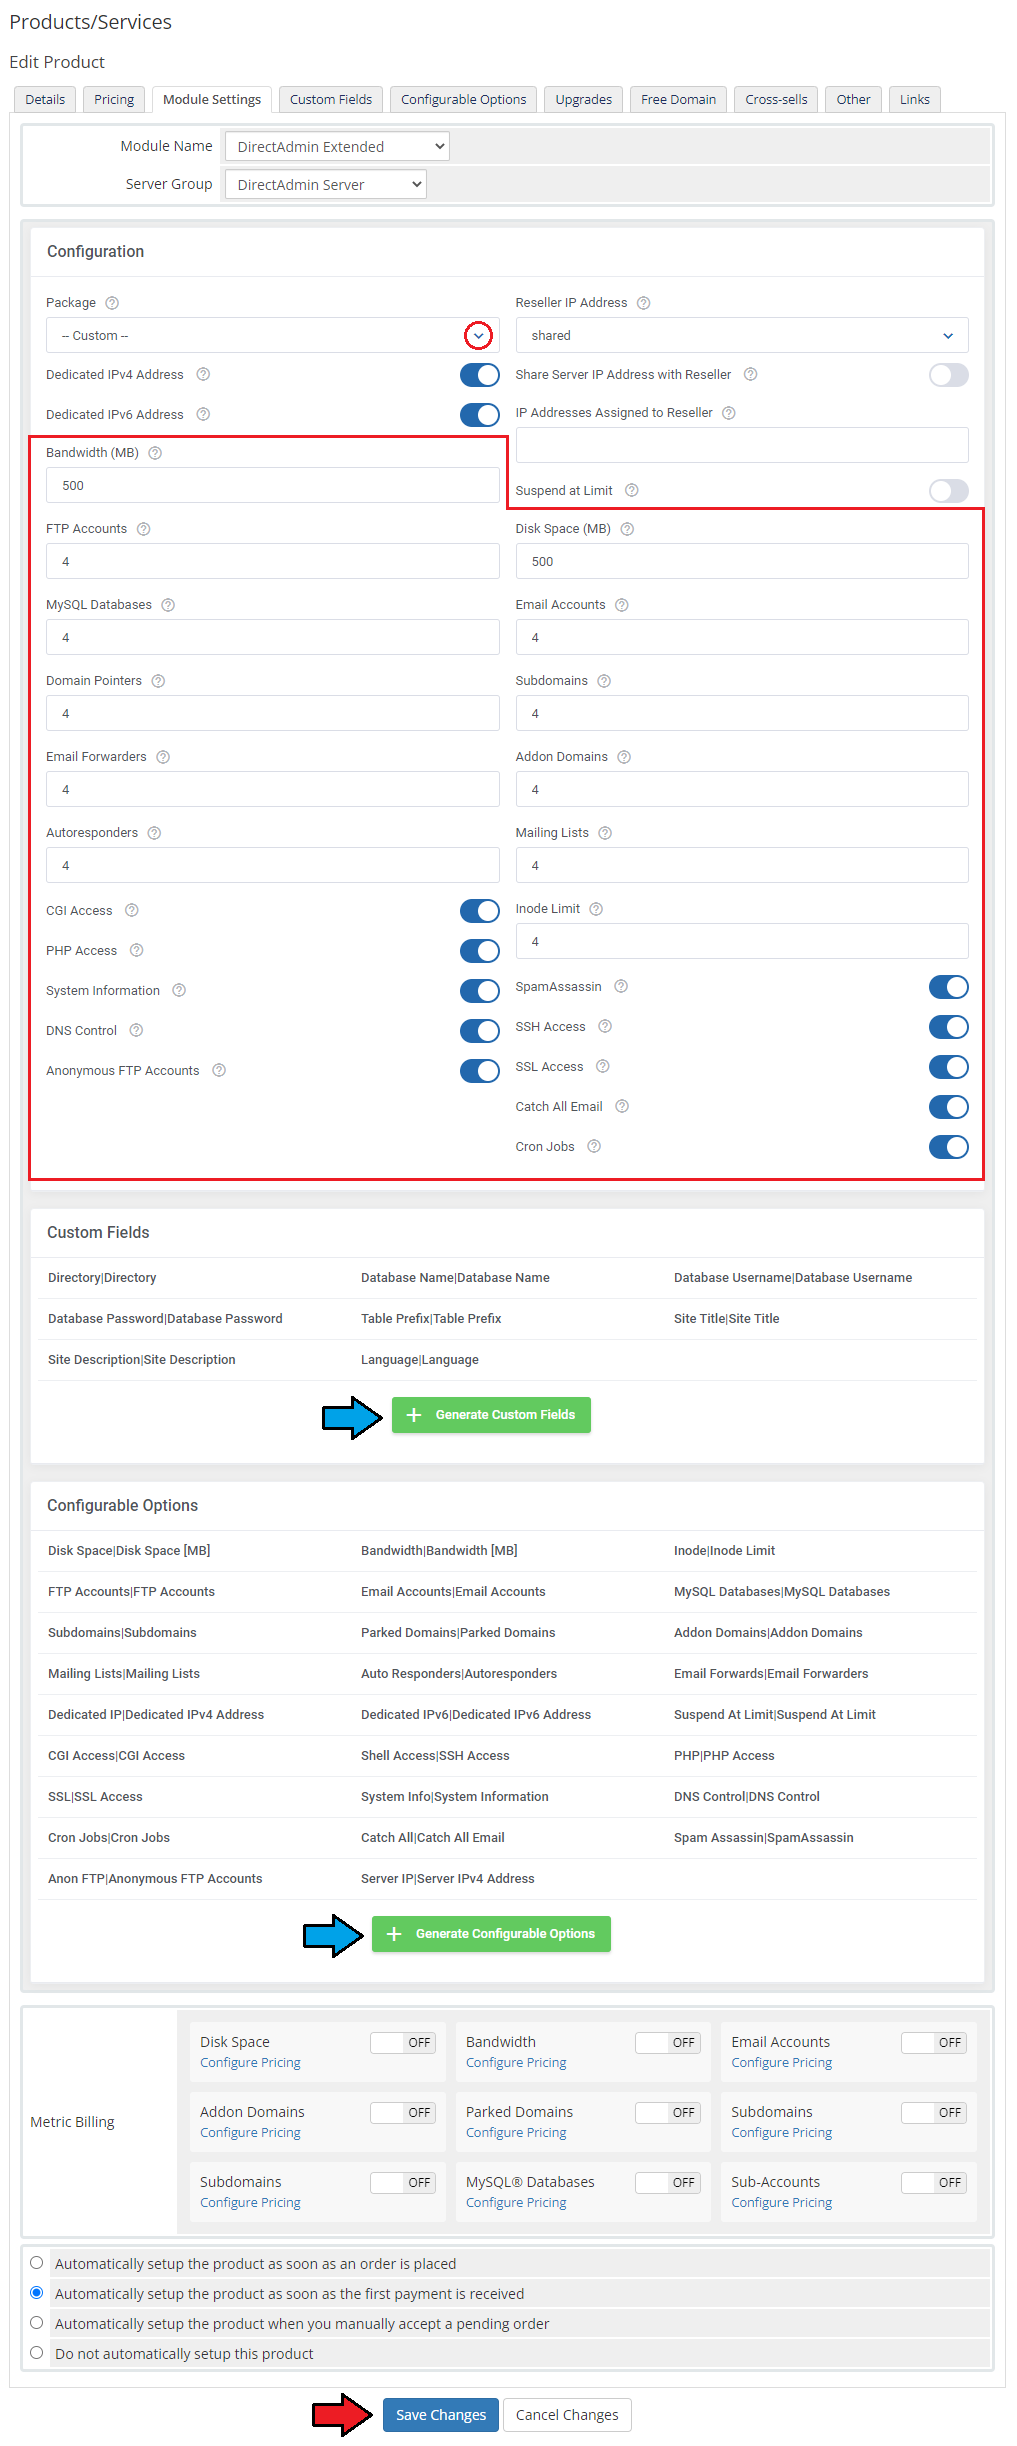
Task: Turn off the PHP Access switch
Action: click(x=480, y=951)
